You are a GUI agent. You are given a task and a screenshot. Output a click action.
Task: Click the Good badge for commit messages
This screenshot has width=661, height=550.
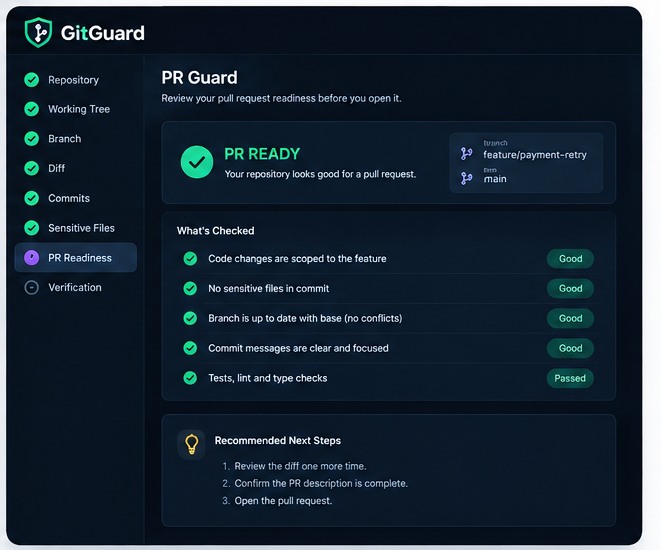[x=570, y=349]
